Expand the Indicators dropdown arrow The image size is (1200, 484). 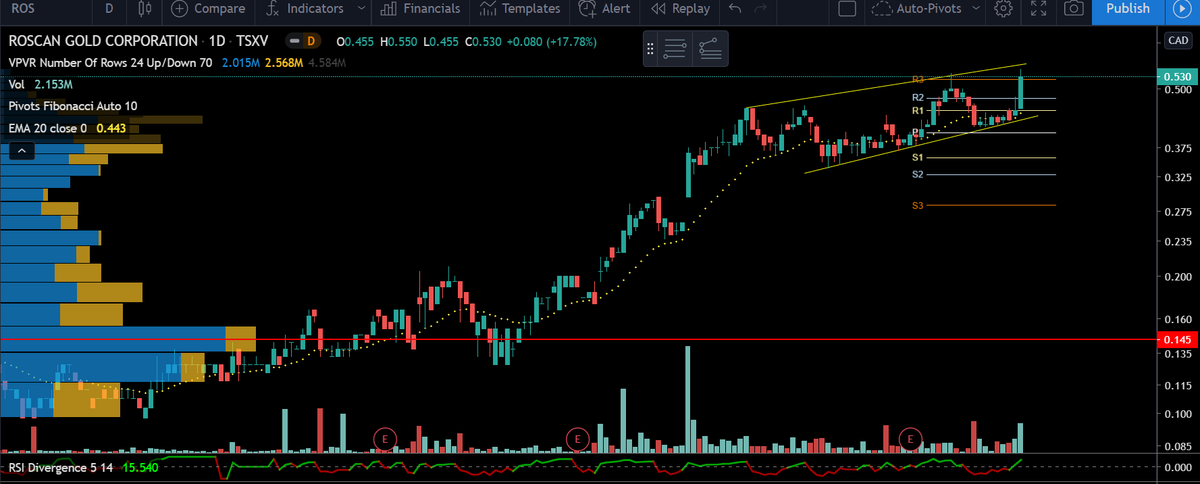[360, 9]
